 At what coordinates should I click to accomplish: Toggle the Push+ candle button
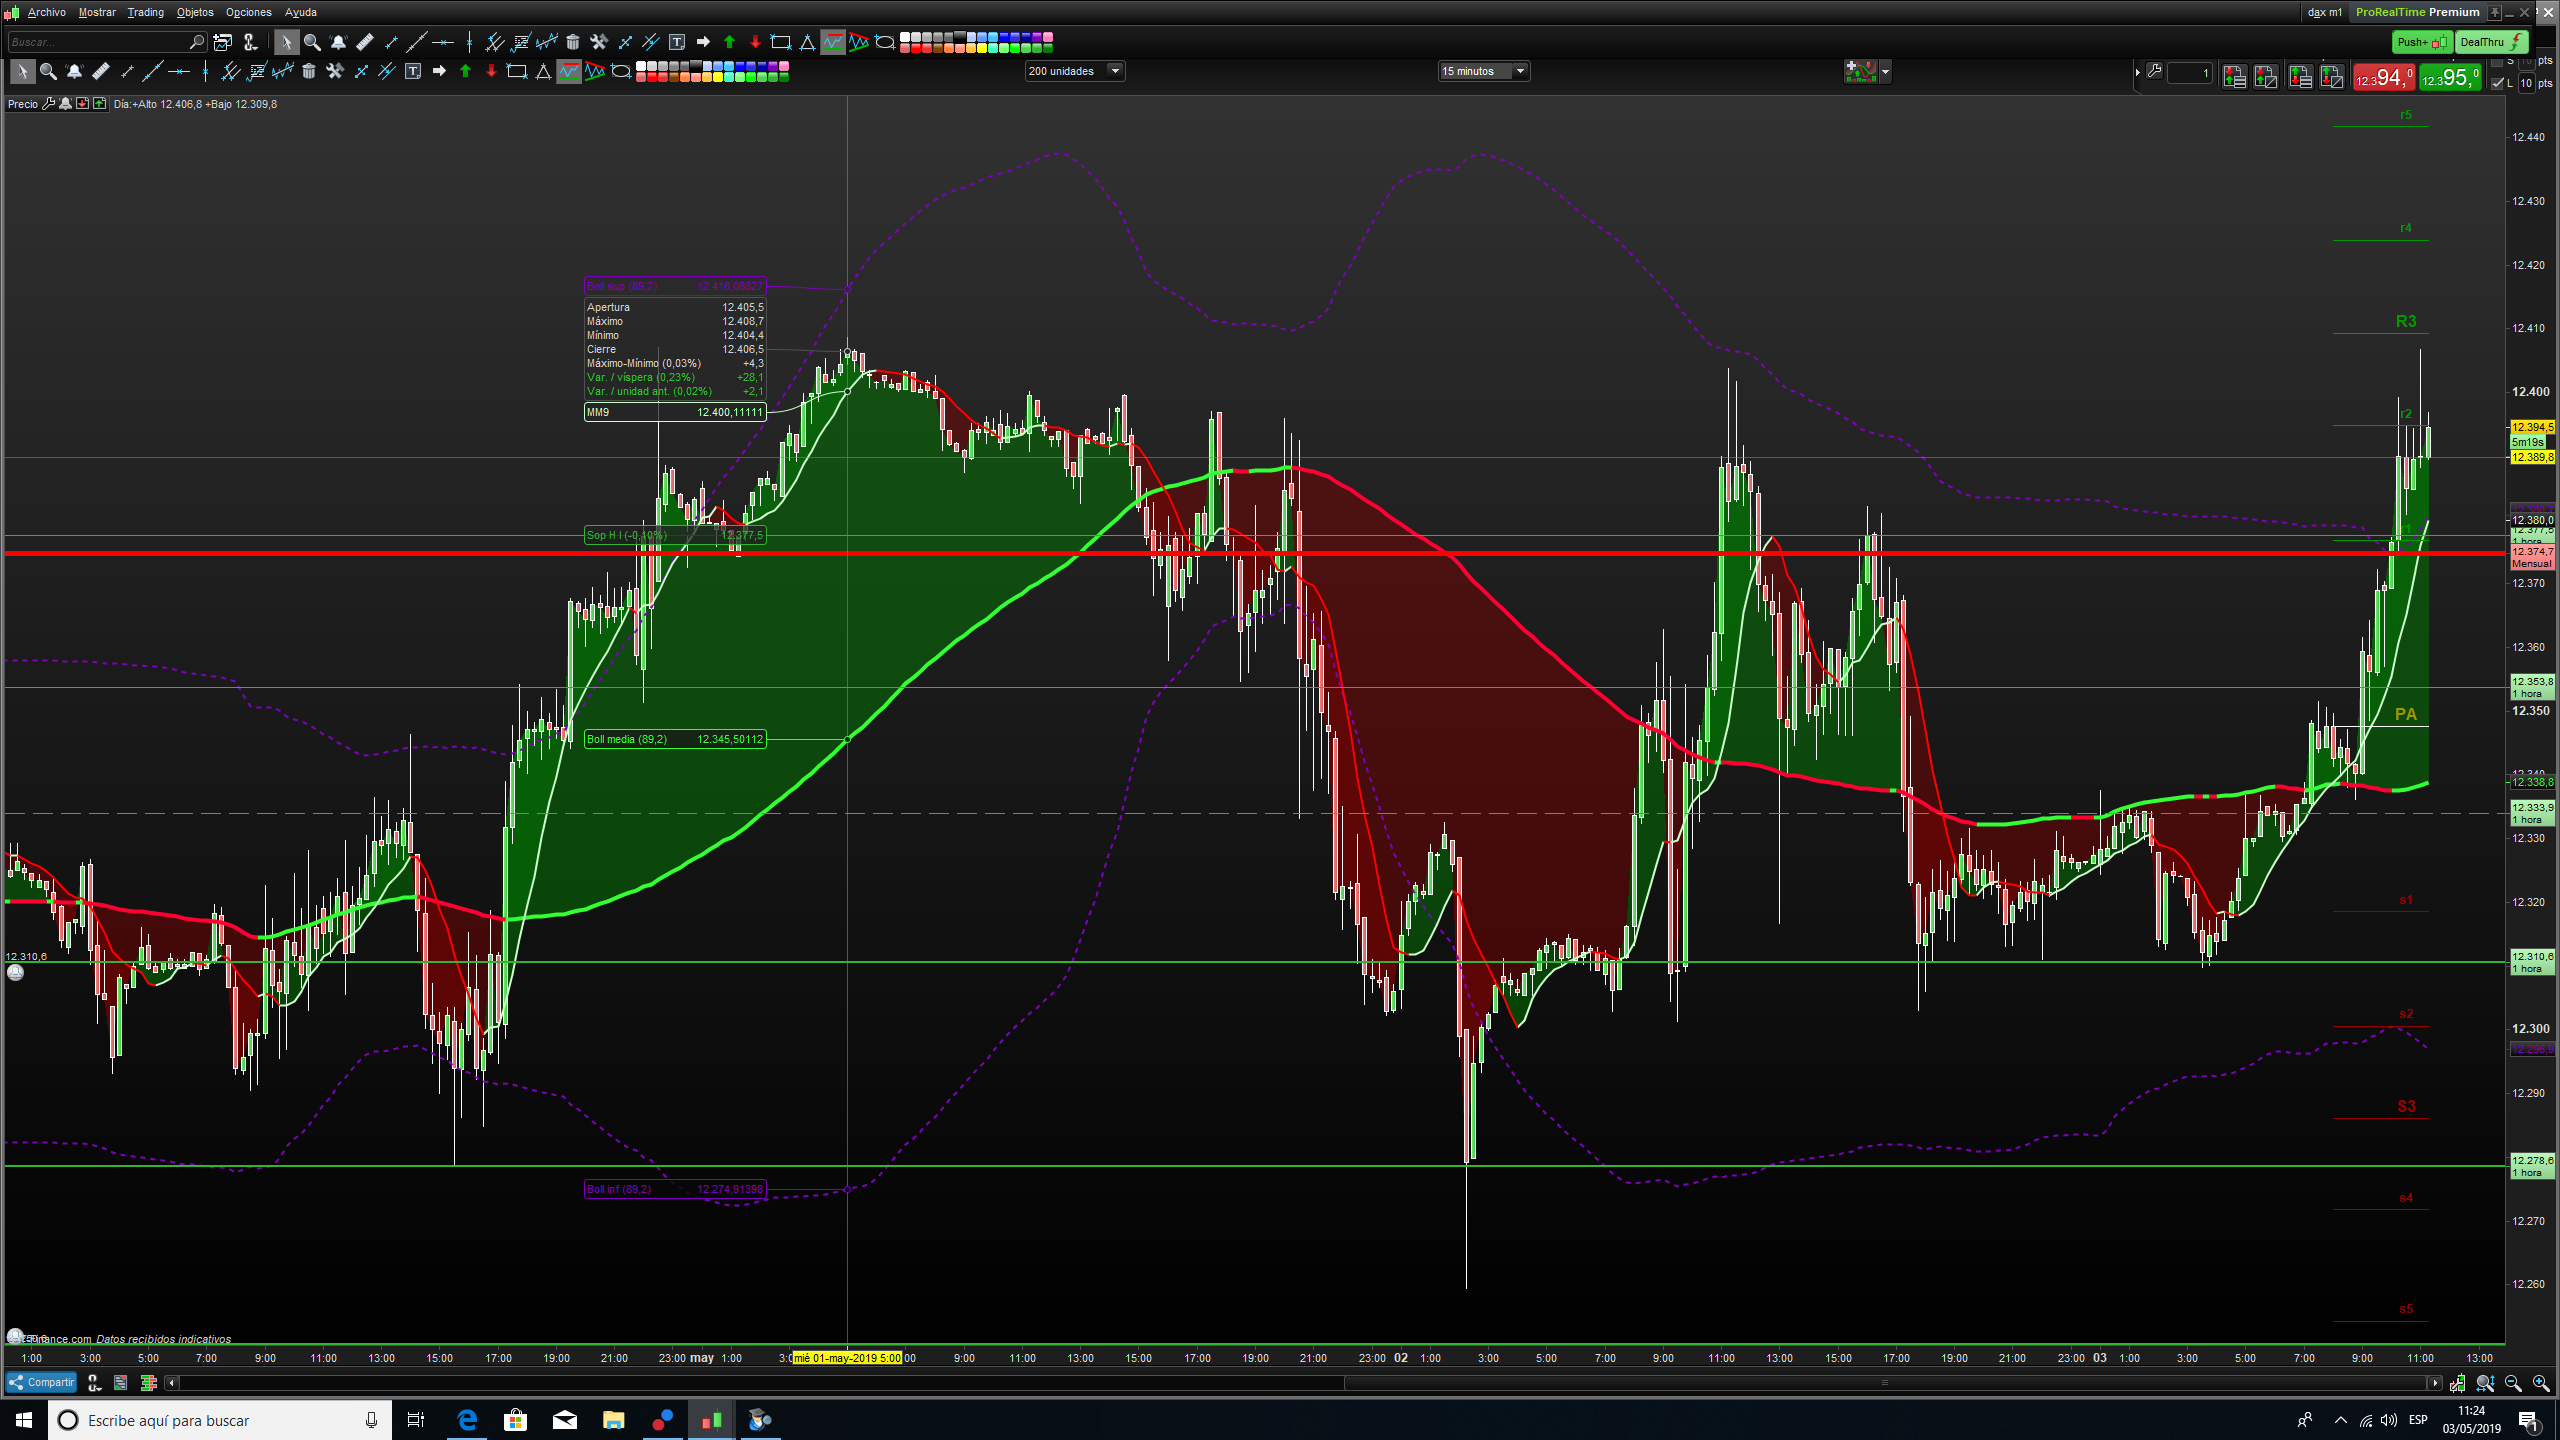pyautogui.click(x=2422, y=42)
